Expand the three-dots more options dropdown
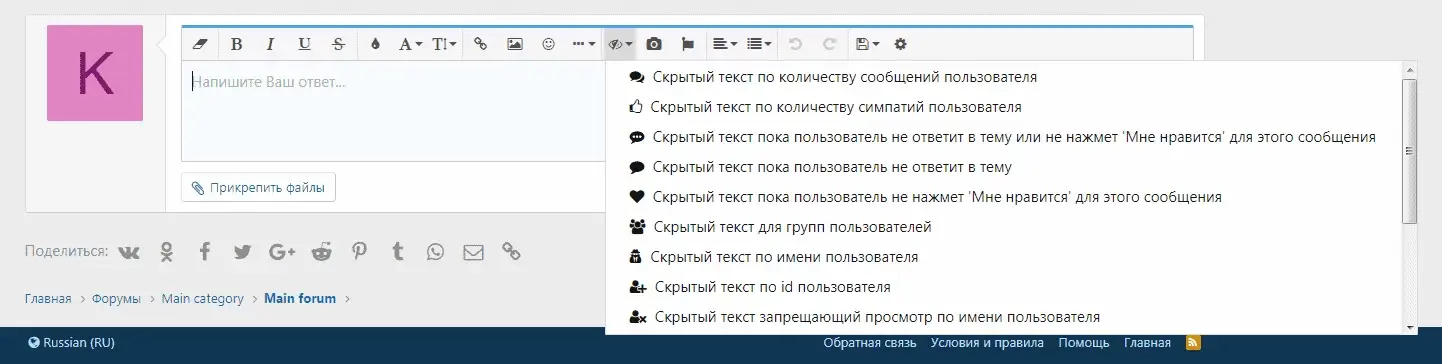The width and height of the screenshot is (1442, 364). [x=583, y=44]
